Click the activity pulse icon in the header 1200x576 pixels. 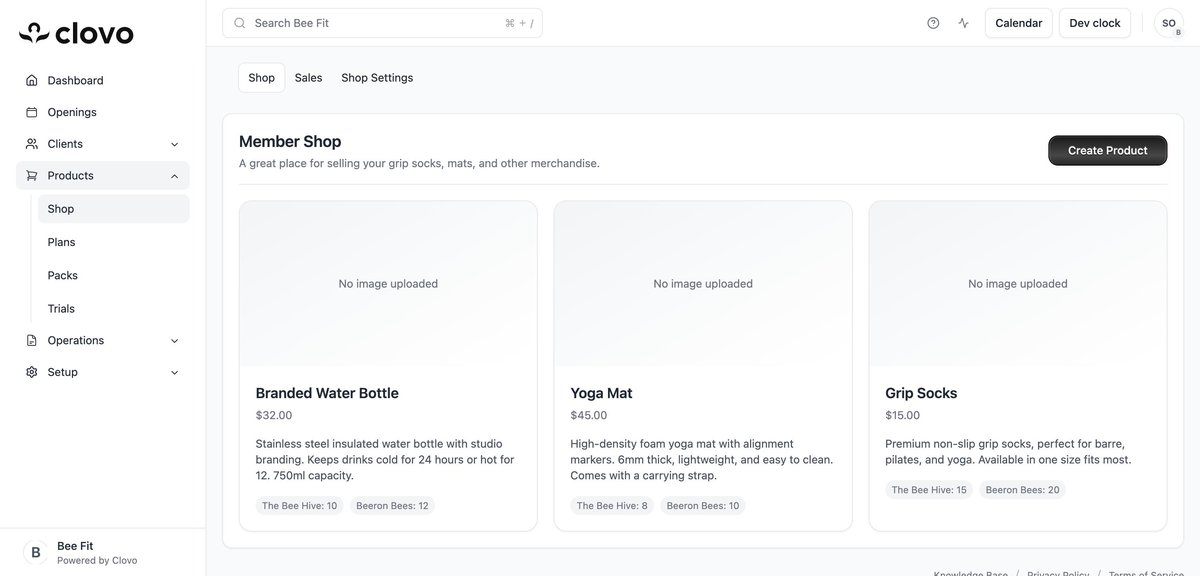coord(961,21)
